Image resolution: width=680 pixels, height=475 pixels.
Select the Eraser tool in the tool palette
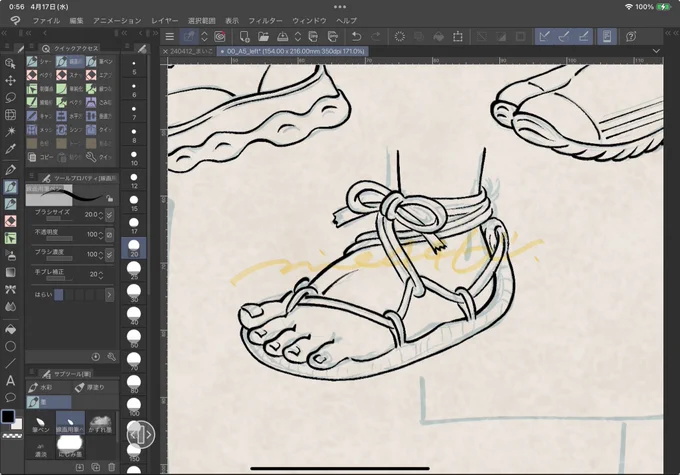tap(10, 221)
